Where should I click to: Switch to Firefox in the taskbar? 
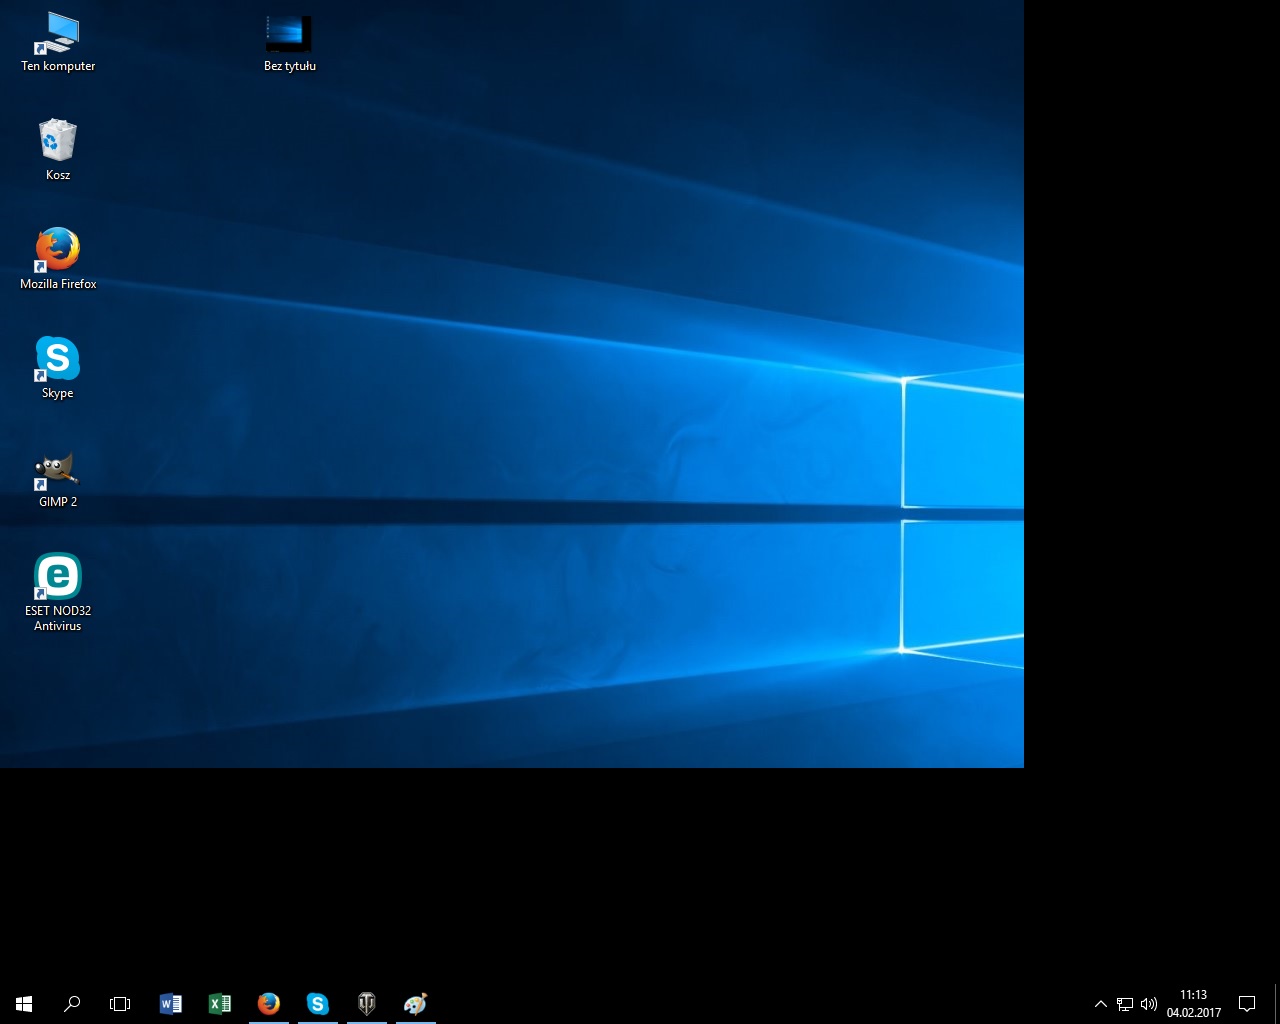coord(268,1003)
